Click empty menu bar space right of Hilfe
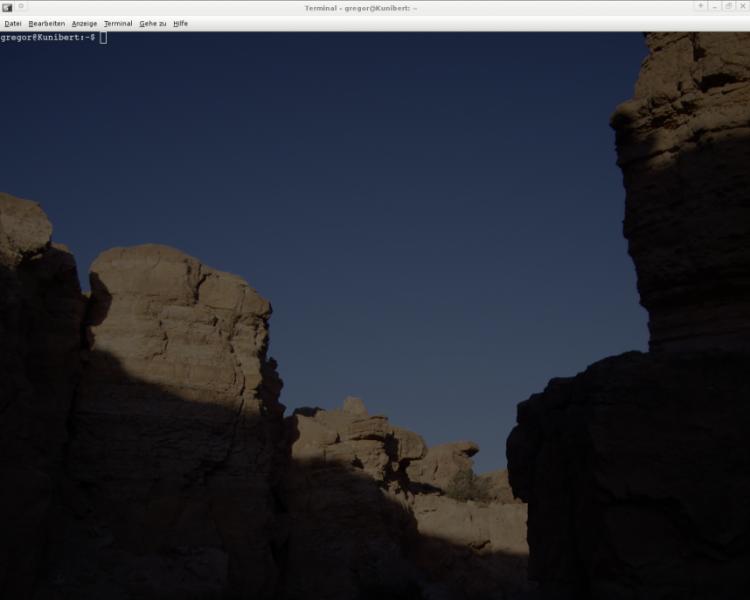 tap(450, 23)
